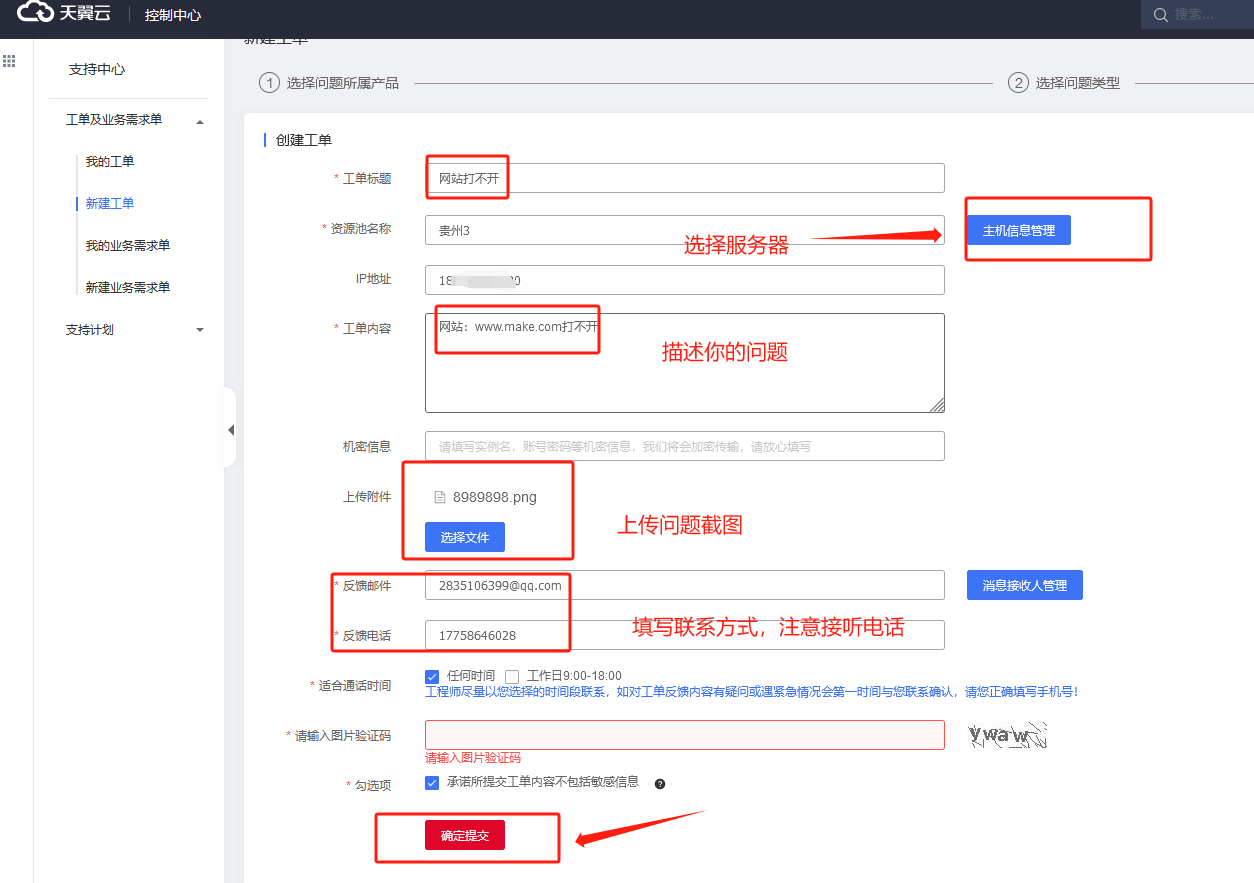
Task: Click the search magnifier icon
Action: [x=1161, y=15]
